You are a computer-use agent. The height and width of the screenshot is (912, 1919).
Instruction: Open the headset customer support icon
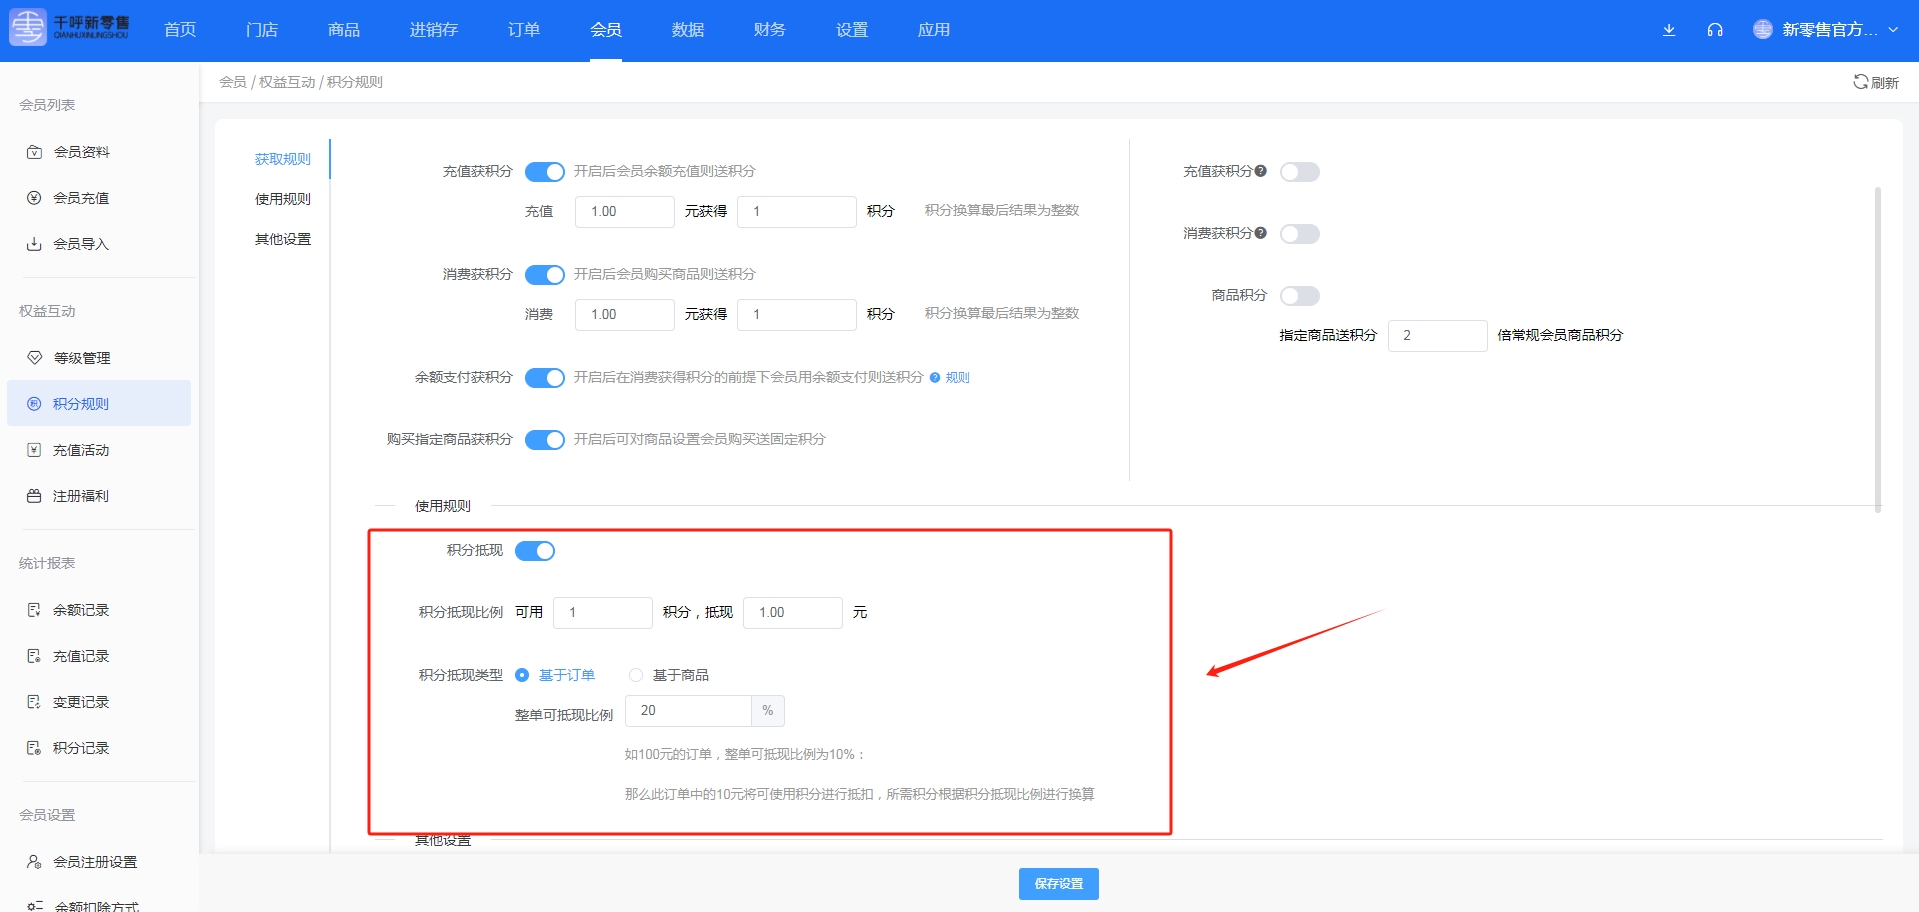tap(1714, 30)
